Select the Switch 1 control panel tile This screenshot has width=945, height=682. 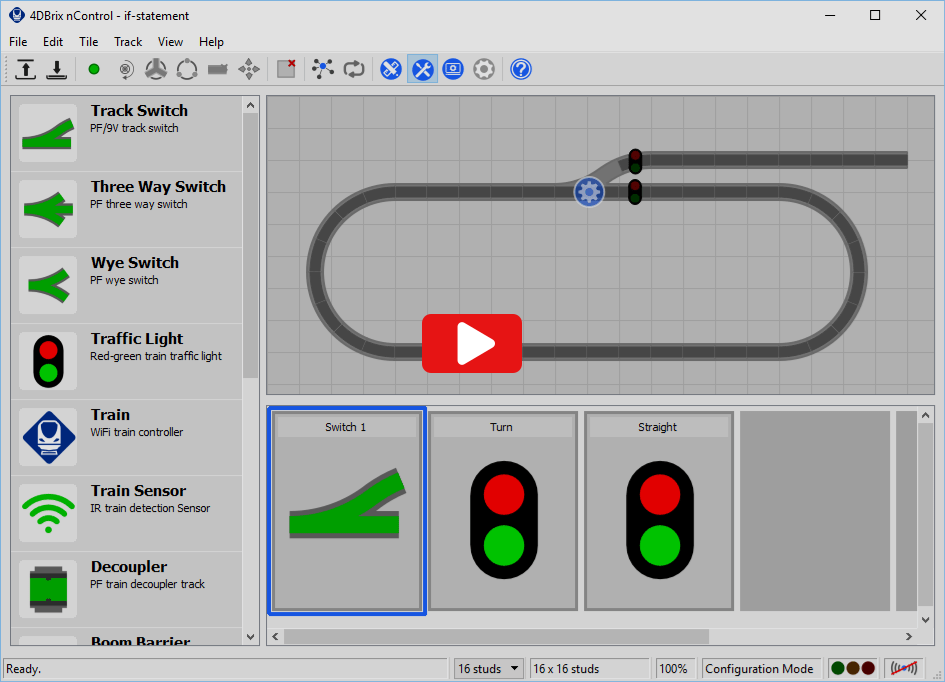tap(347, 511)
